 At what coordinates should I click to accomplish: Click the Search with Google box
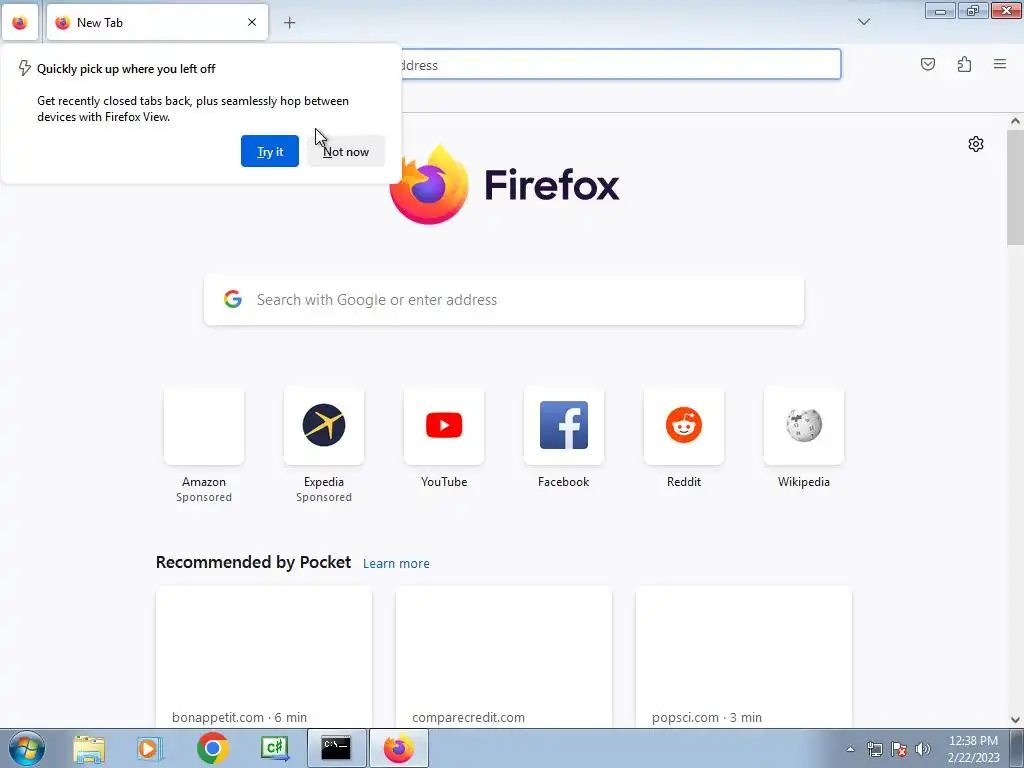click(504, 300)
